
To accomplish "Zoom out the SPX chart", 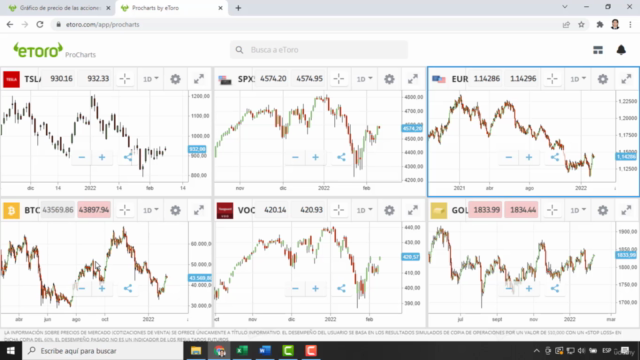I will [295, 157].
